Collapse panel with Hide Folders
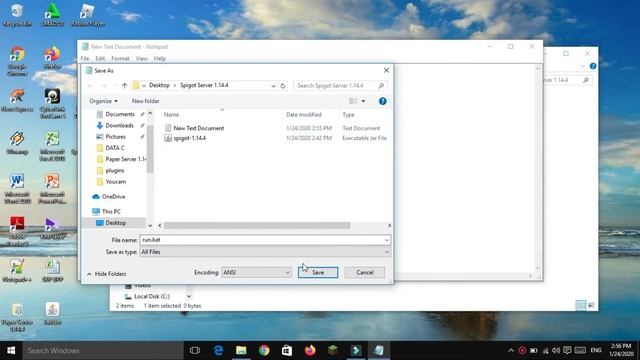640x360 pixels. pyautogui.click(x=106, y=274)
